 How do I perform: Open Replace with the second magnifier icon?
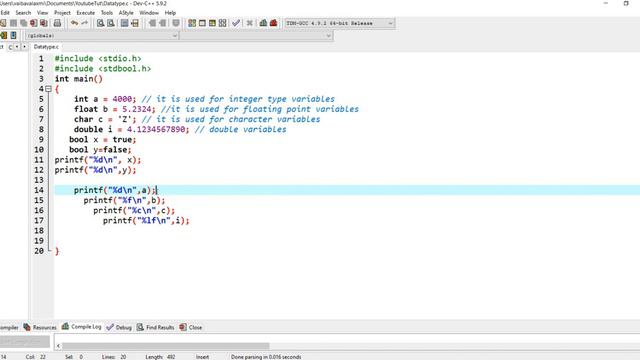point(111,23)
